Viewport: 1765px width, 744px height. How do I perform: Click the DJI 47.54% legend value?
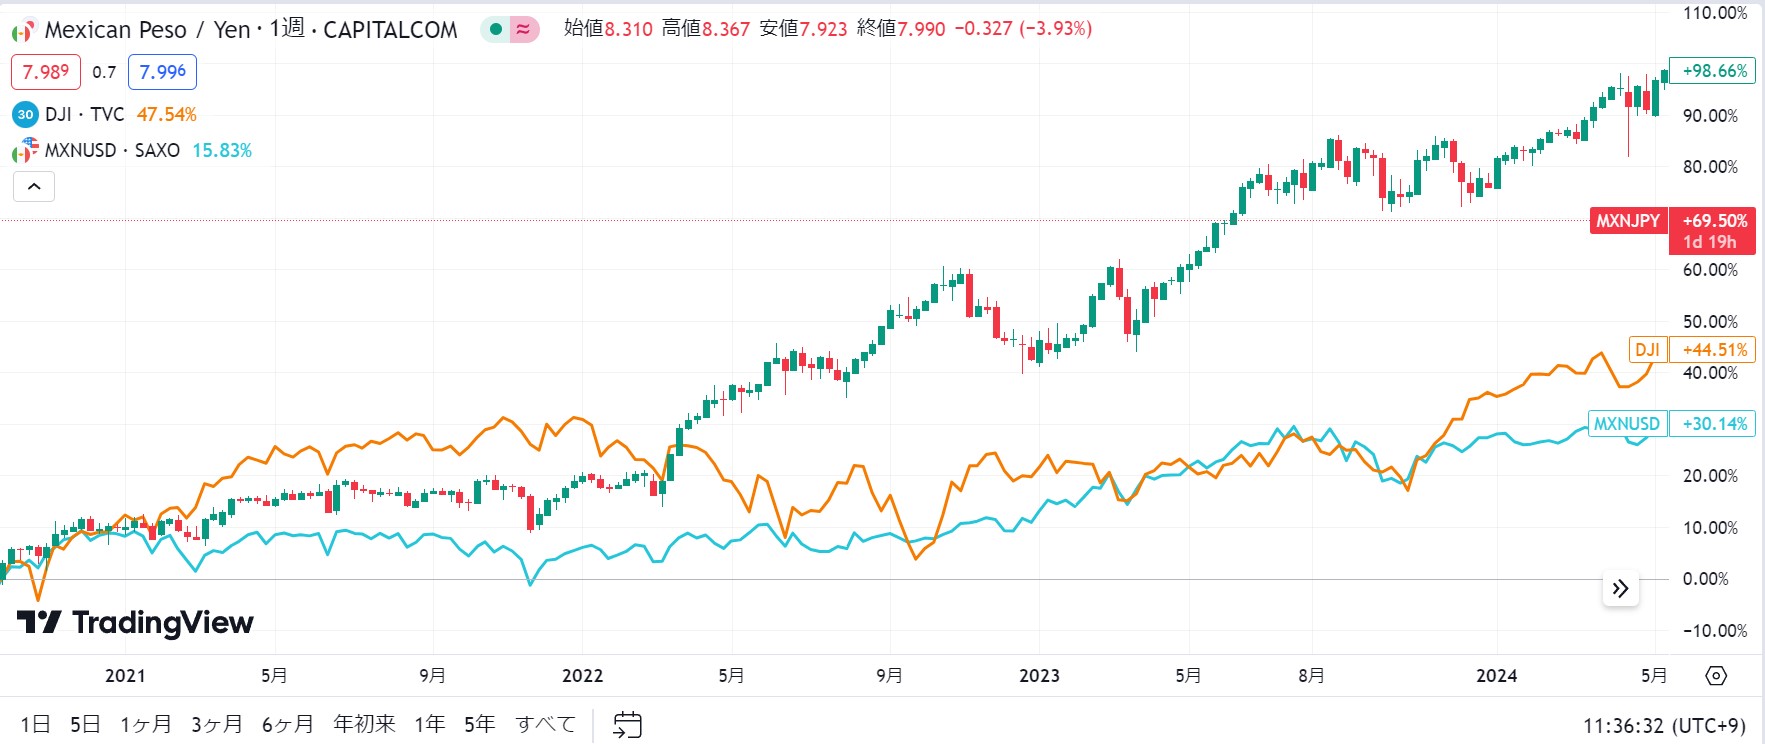[167, 114]
